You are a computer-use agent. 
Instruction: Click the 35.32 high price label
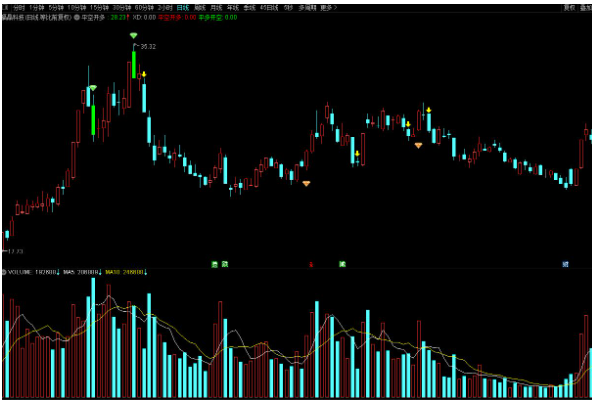point(148,47)
